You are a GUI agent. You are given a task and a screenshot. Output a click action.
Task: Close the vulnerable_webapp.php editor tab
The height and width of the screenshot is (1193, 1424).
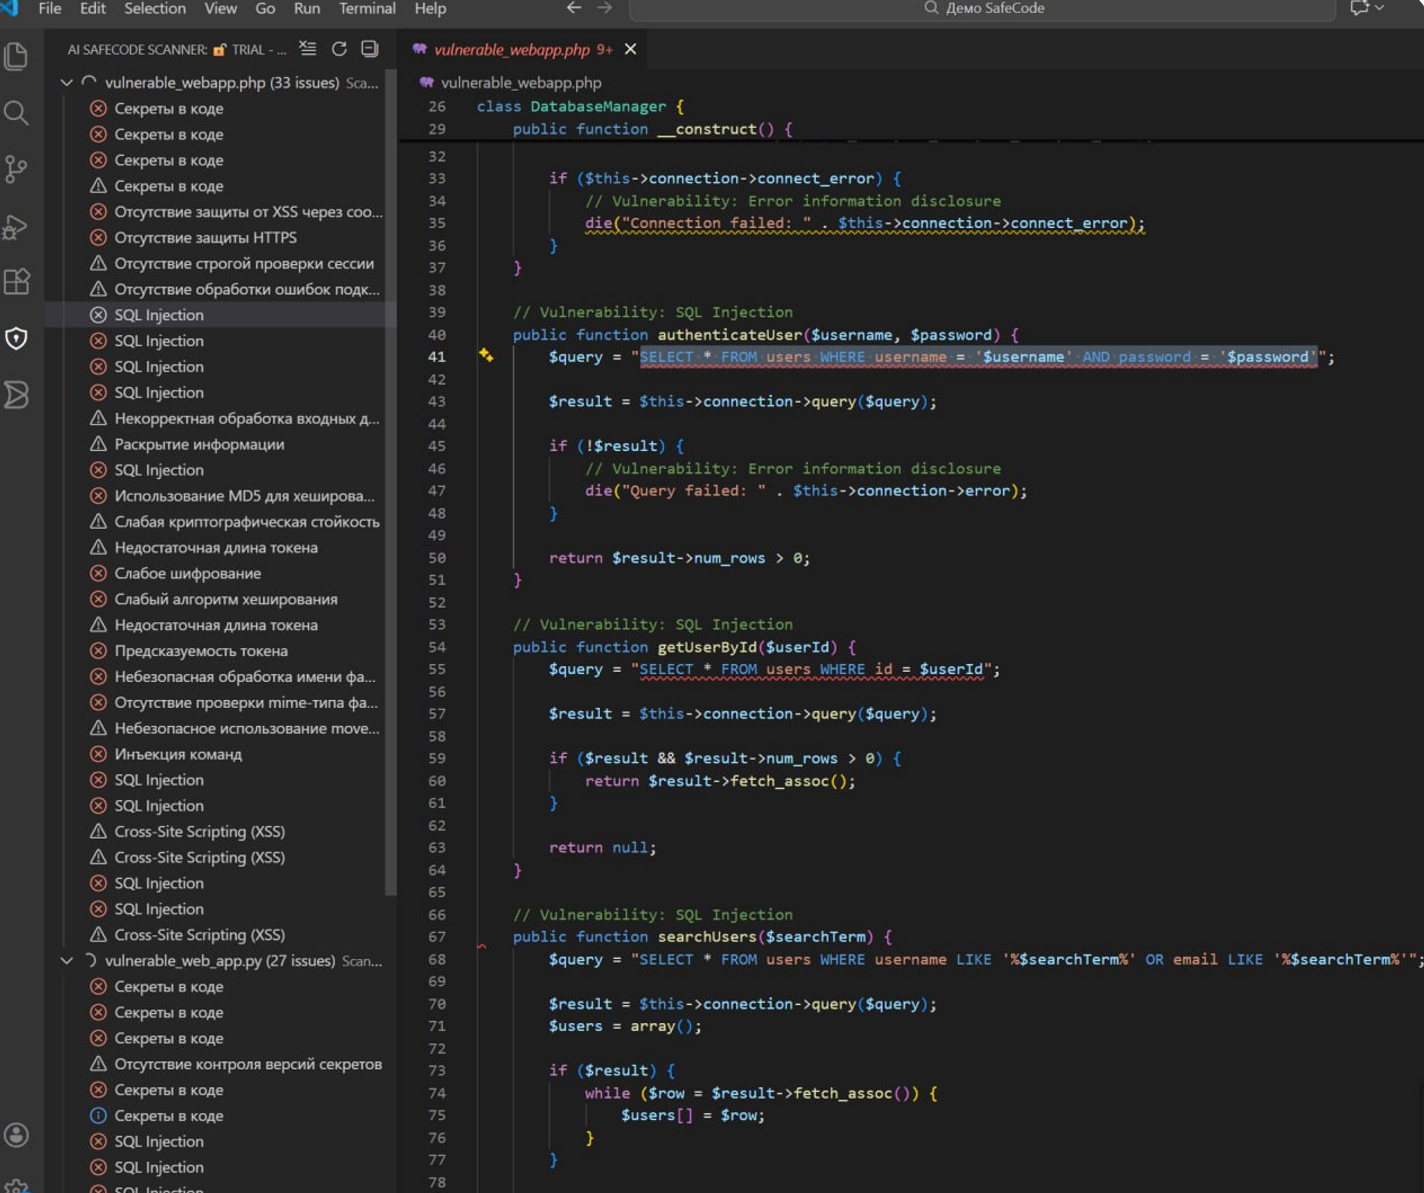(x=631, y=49)
